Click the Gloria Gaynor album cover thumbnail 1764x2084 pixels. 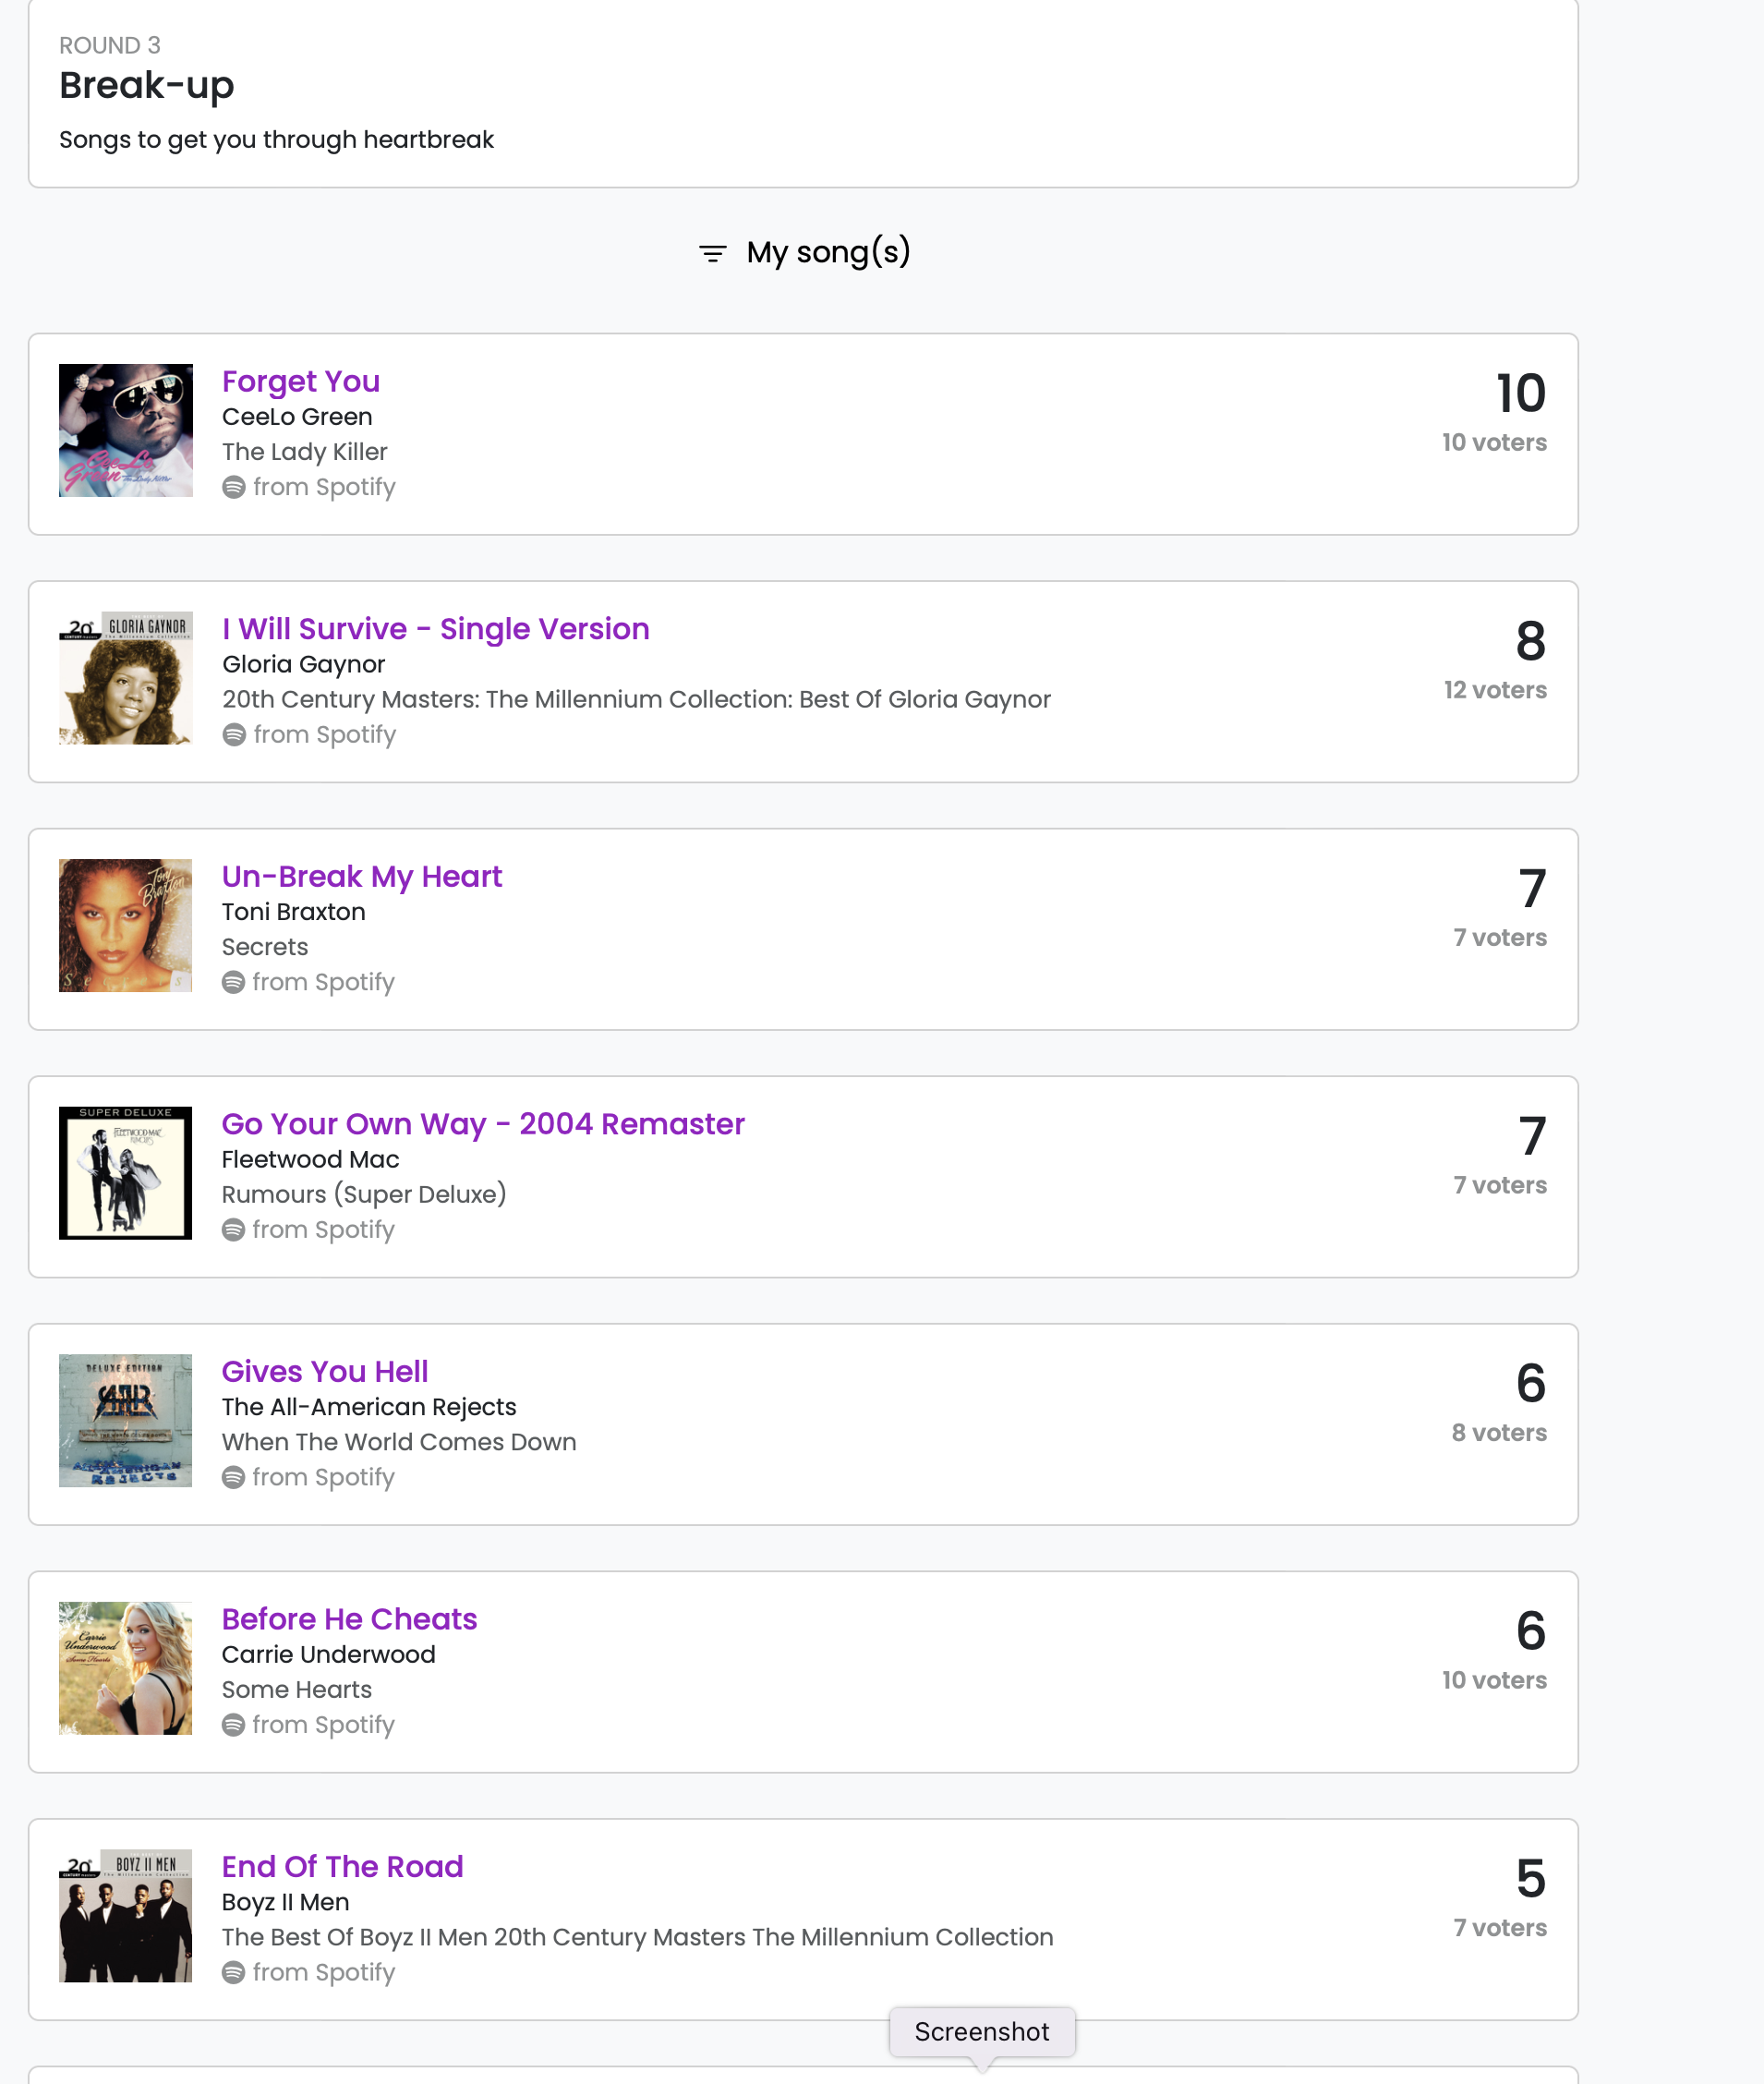point(126,678)
